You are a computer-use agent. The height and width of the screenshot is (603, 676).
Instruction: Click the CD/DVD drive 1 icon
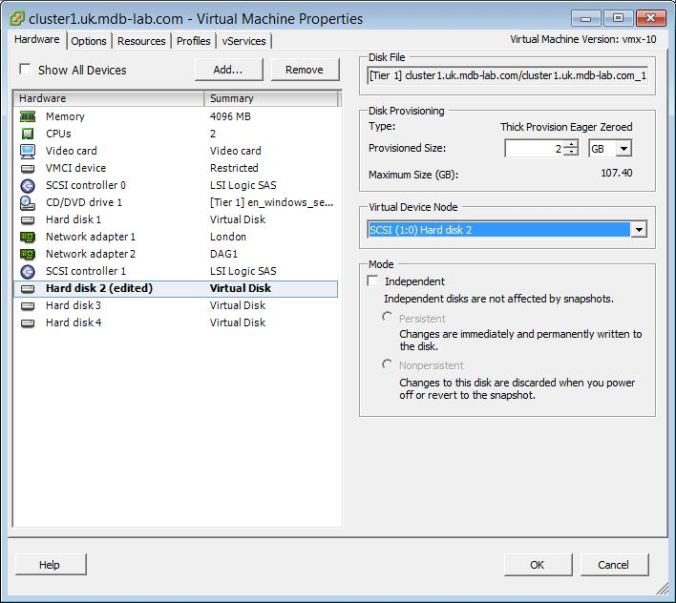click(x=27, y=202)
